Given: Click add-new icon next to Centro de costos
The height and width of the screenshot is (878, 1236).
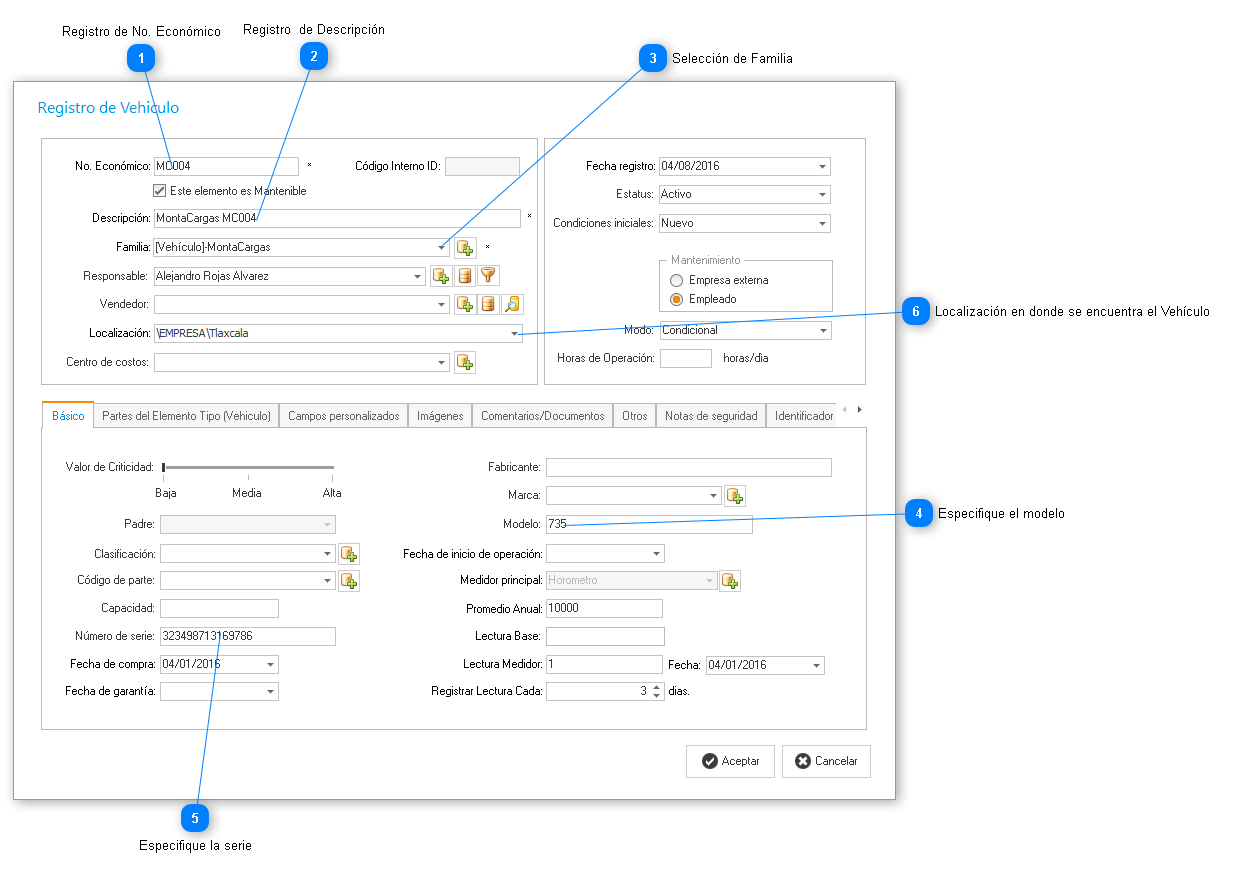Looking at the screenshot, I should pyautogui.click(x=465, y=363).
